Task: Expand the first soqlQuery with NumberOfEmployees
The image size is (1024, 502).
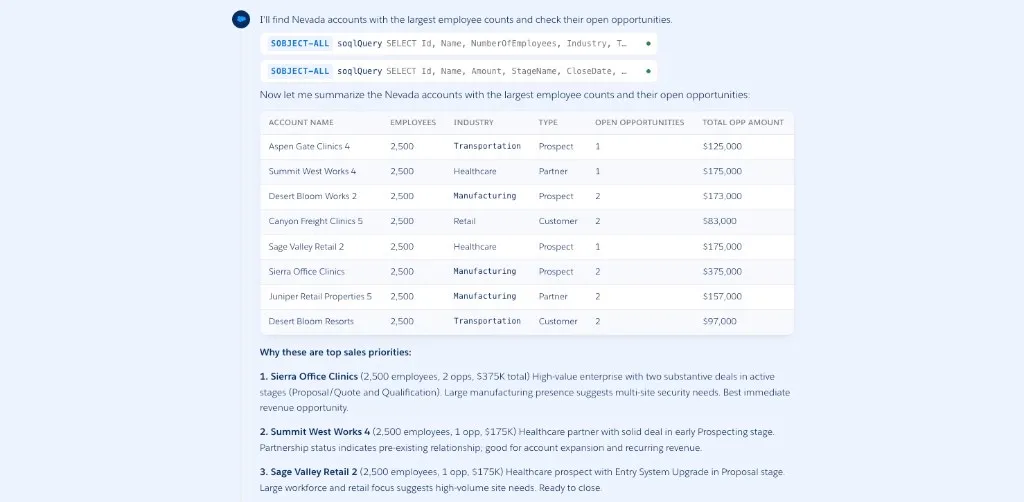Action: pos(458,44)
